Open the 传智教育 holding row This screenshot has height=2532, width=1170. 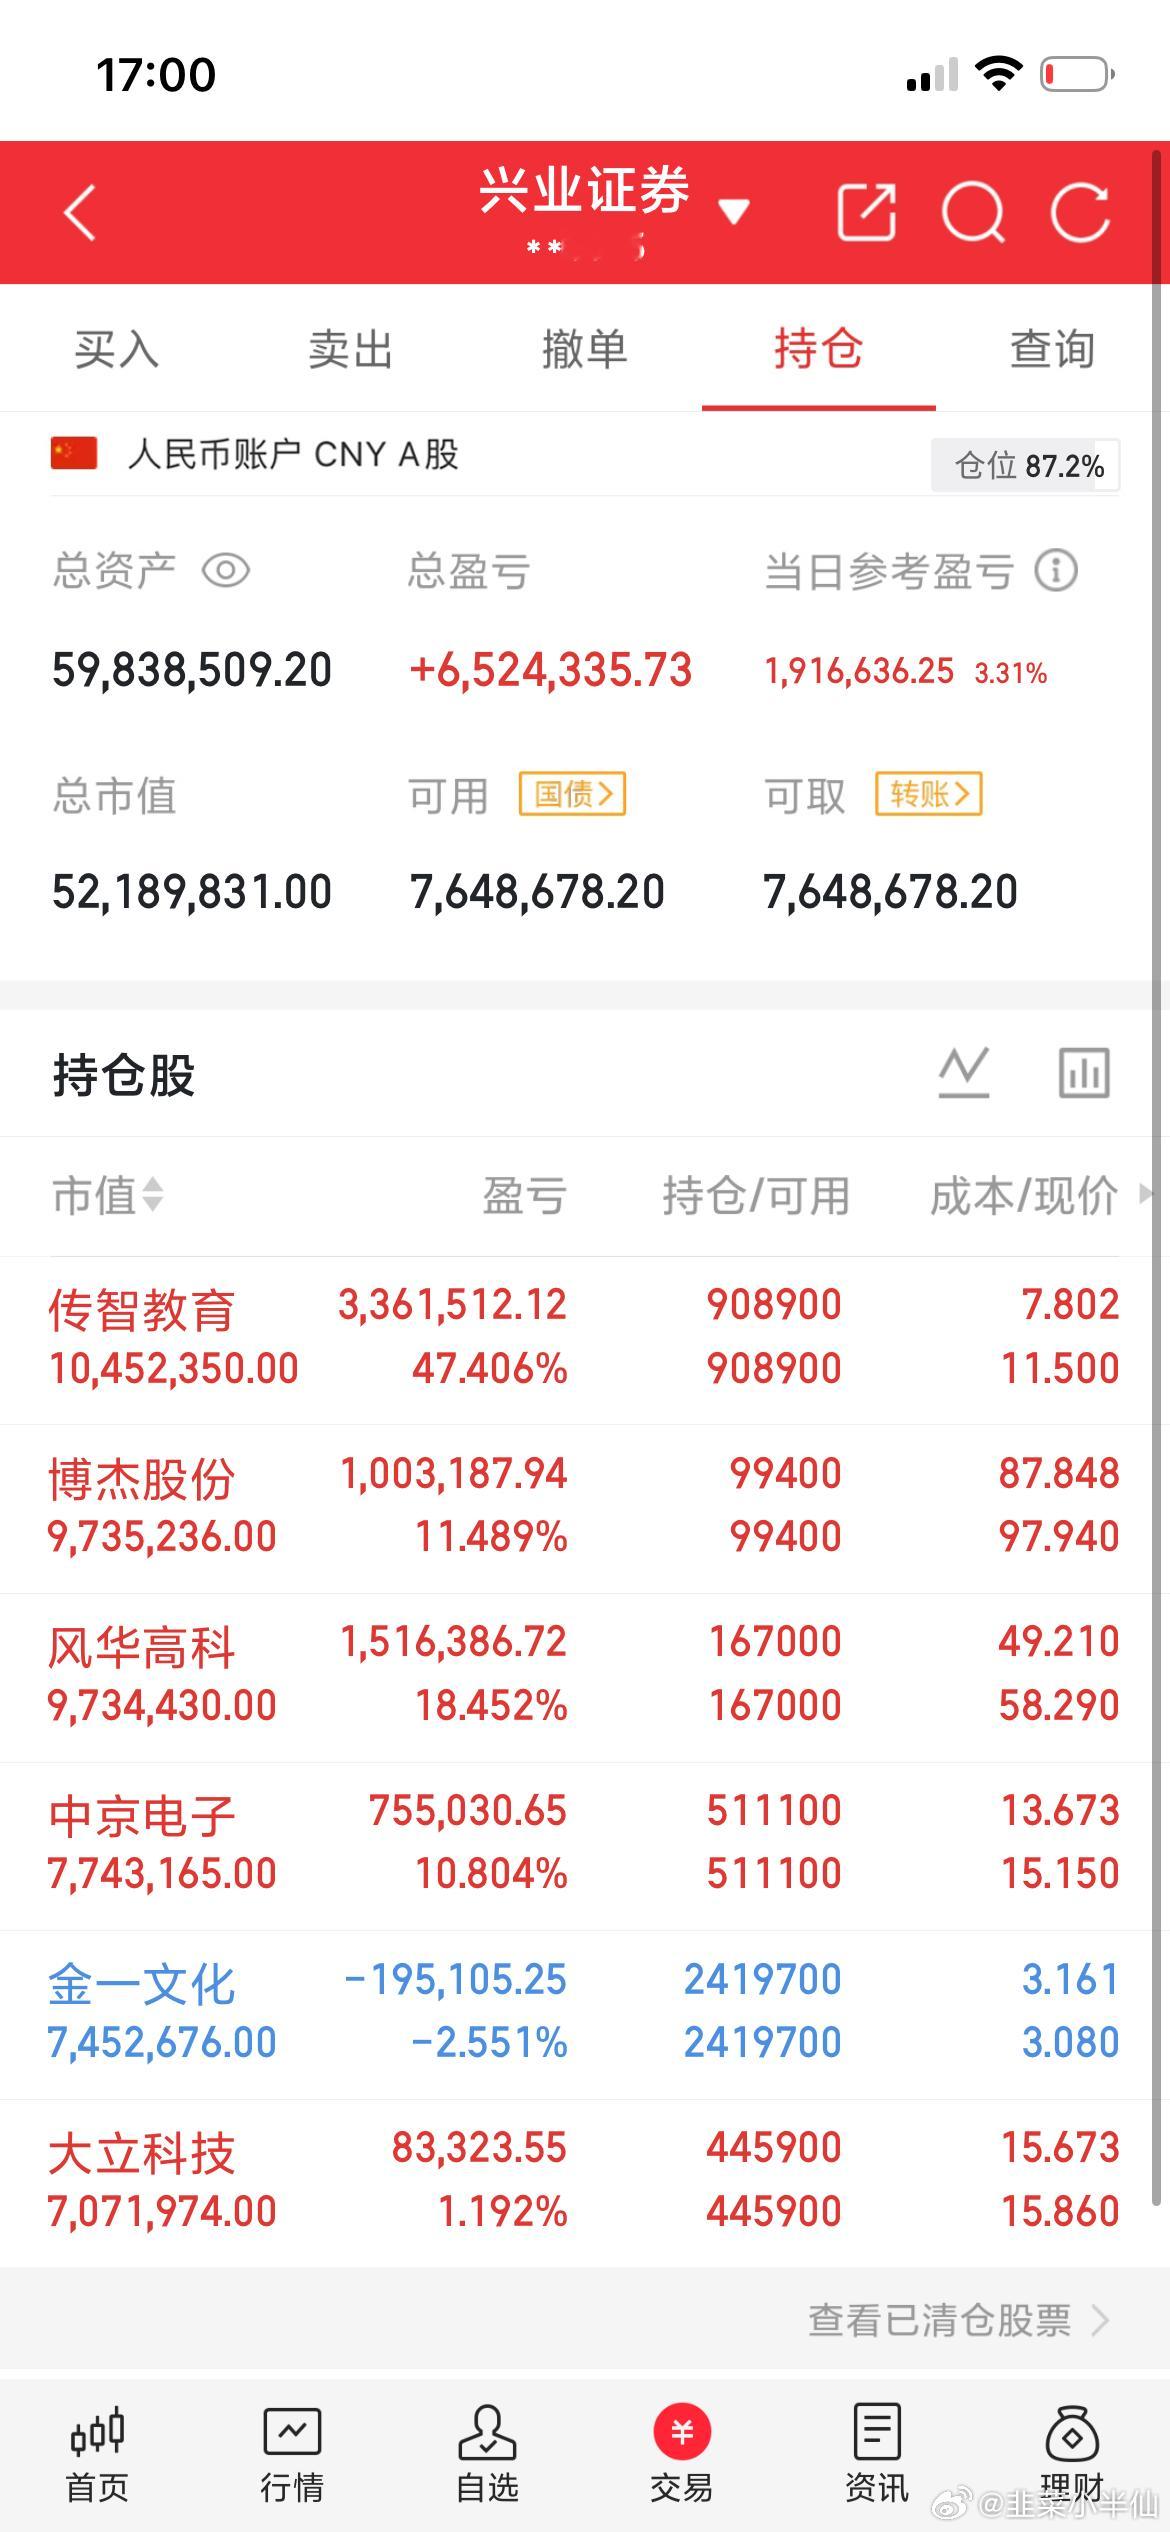(585, 1340)
